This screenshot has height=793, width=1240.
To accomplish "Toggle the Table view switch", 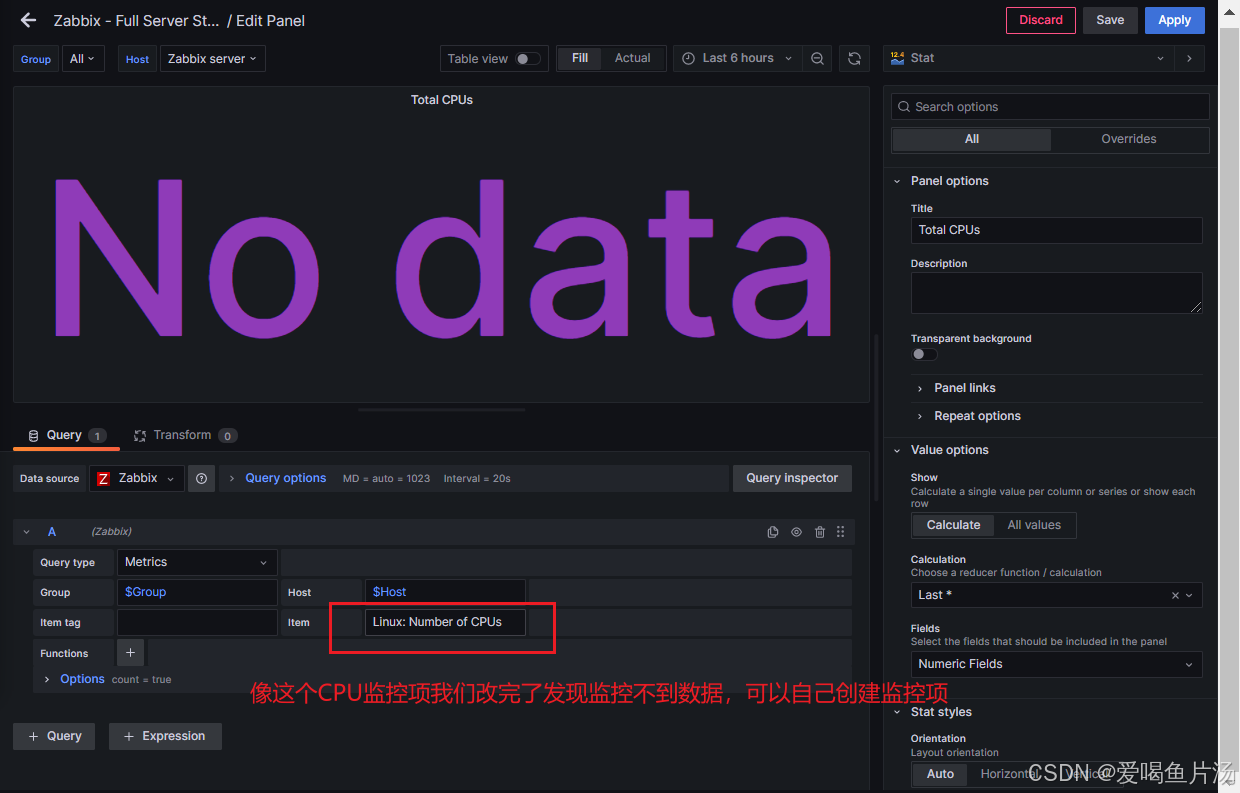I will pyautogui.click(x=528, y=59).
